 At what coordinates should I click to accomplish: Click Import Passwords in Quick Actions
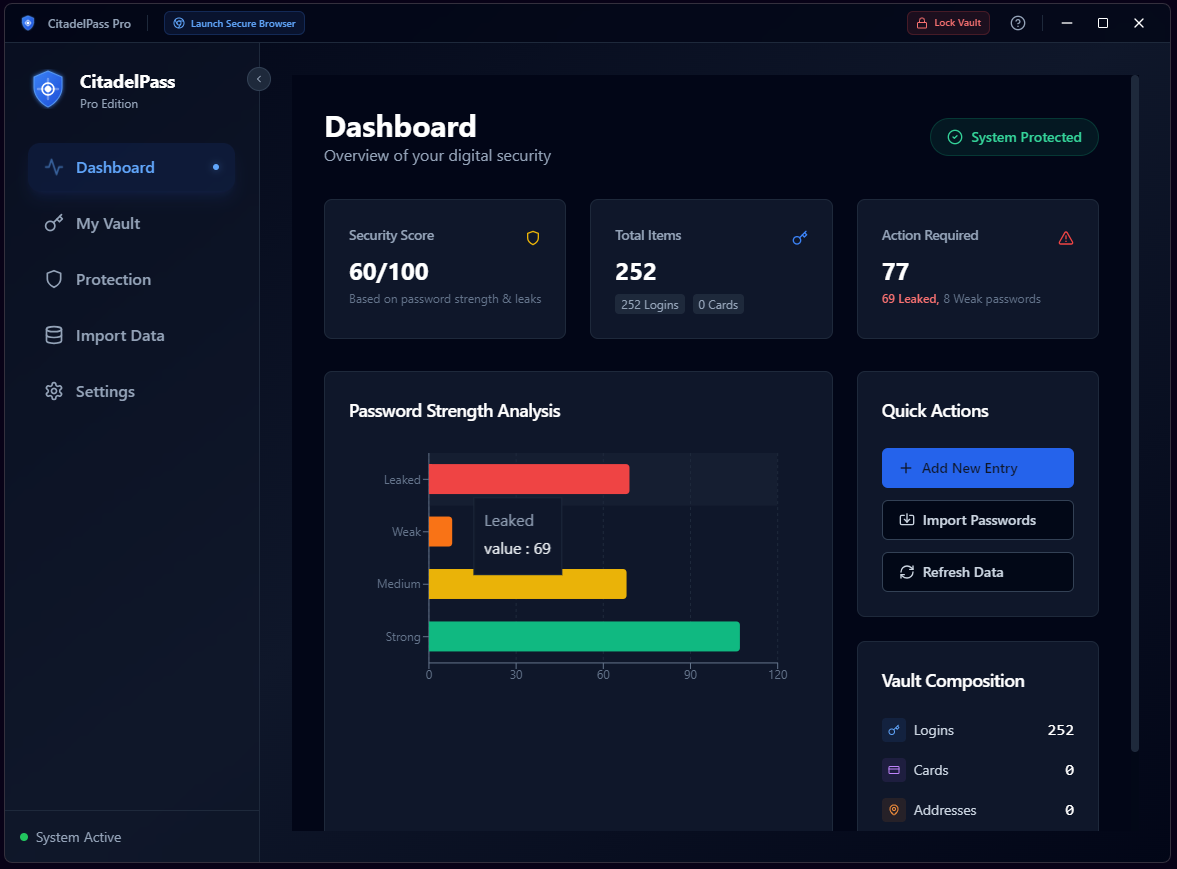coord(977,520)
